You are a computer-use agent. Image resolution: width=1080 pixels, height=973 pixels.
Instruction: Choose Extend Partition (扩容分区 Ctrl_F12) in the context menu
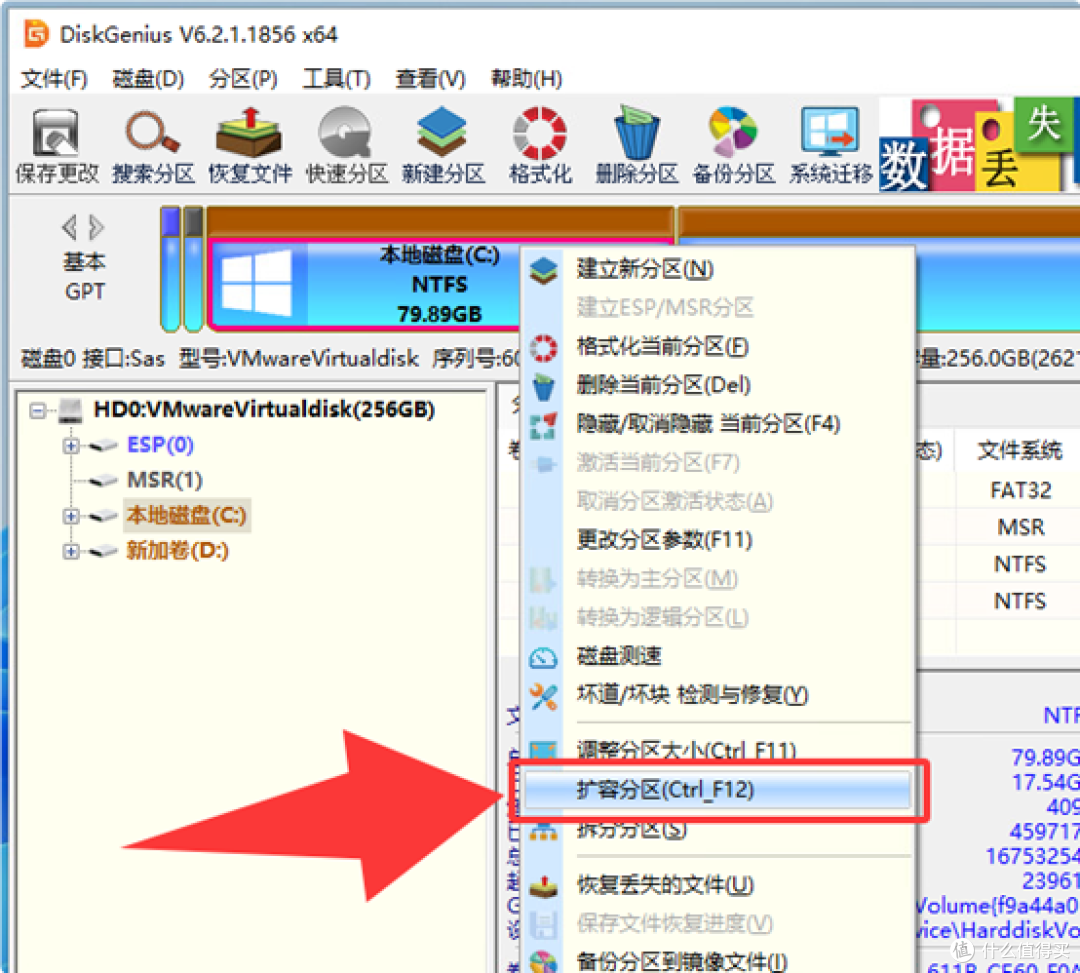pos(716,789)
